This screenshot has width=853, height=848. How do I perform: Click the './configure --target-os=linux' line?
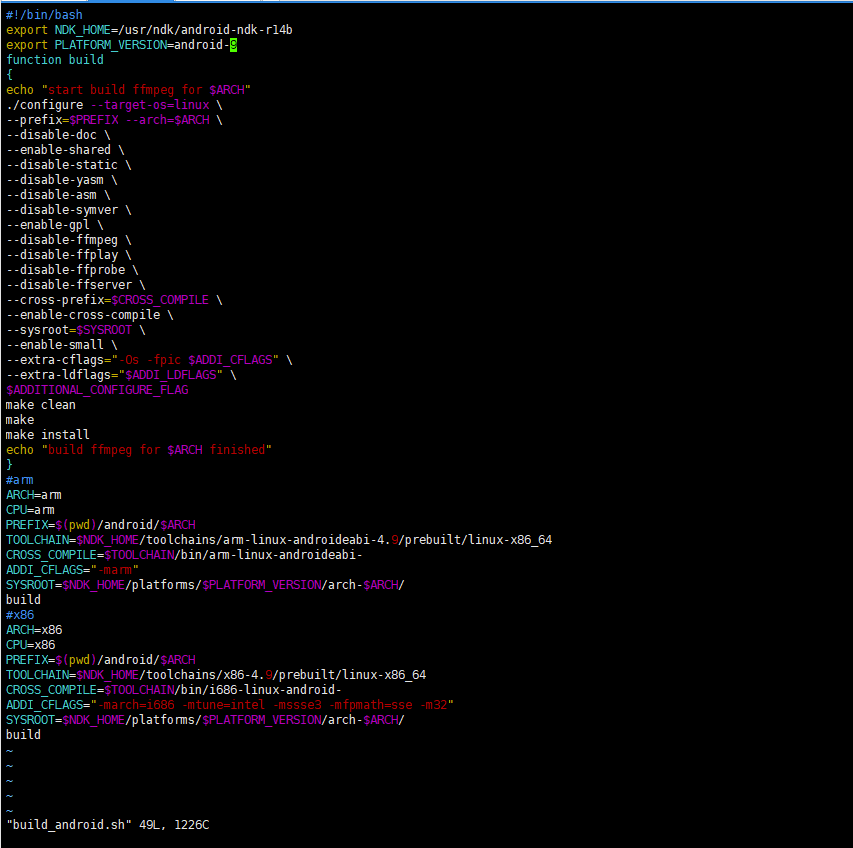point(114,105)
